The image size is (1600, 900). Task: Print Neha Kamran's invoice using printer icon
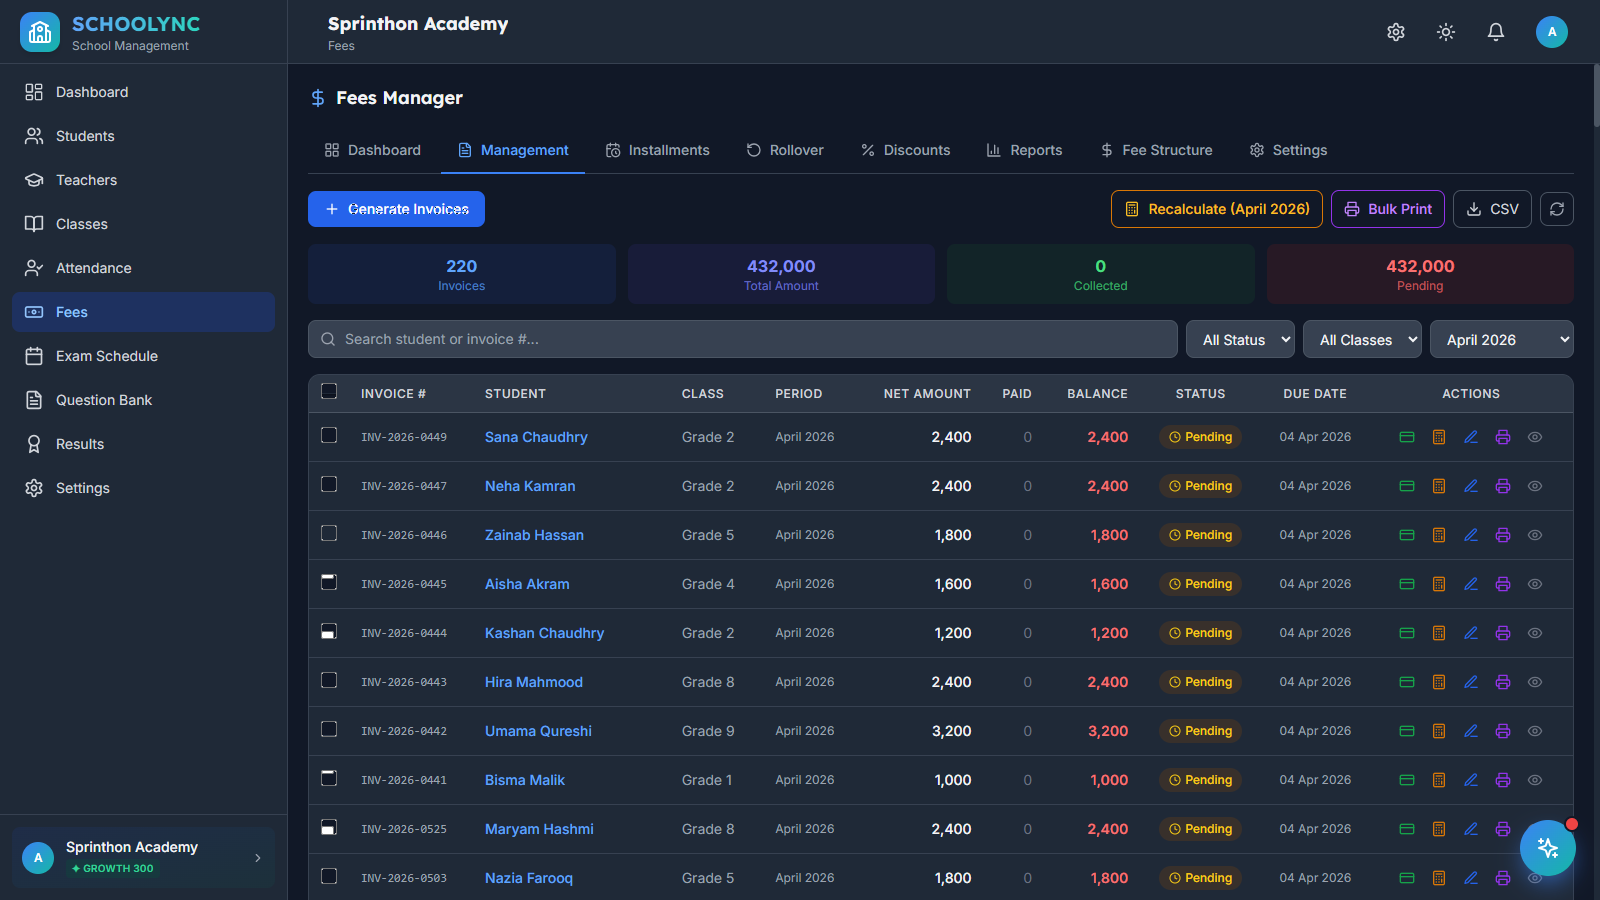click(x=1503, y=486)
